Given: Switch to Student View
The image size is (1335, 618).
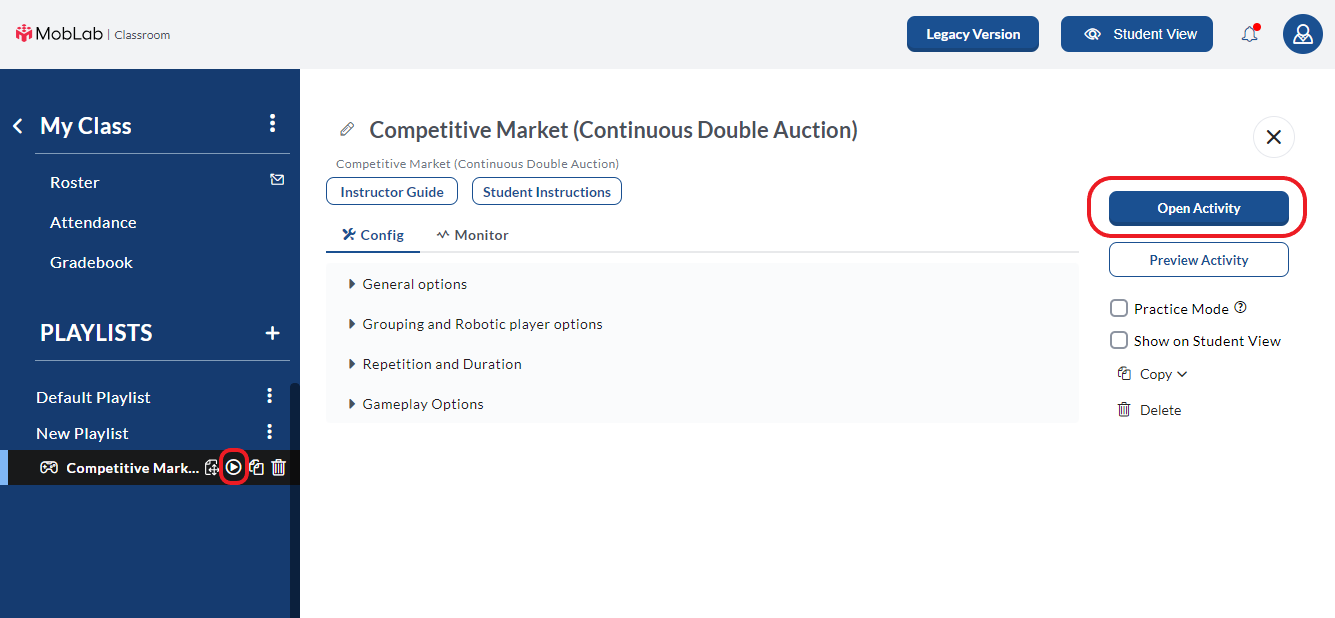Looking at the screenshot, I should click(x=1137, y=34).
